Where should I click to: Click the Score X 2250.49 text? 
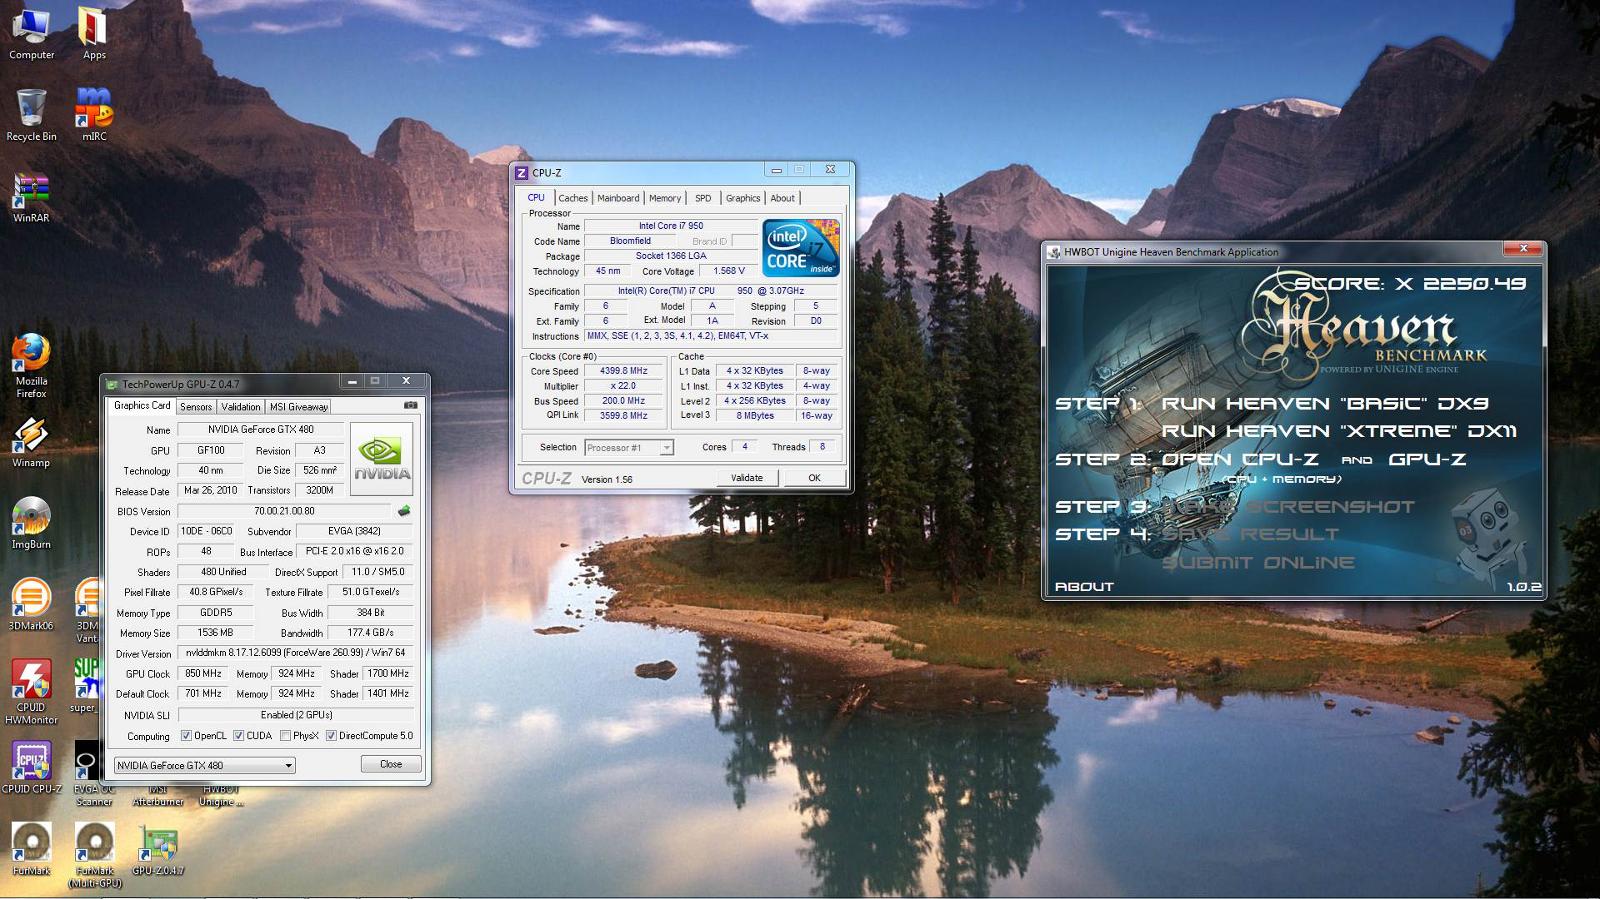1410,284
